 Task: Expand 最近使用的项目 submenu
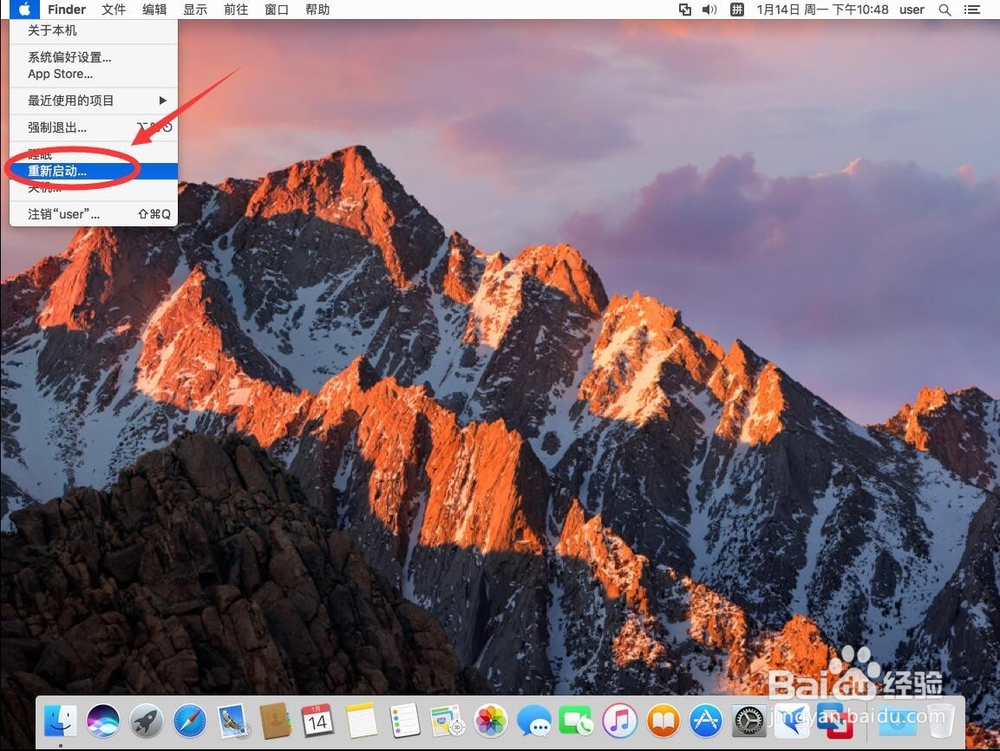[x=94, y=101]
